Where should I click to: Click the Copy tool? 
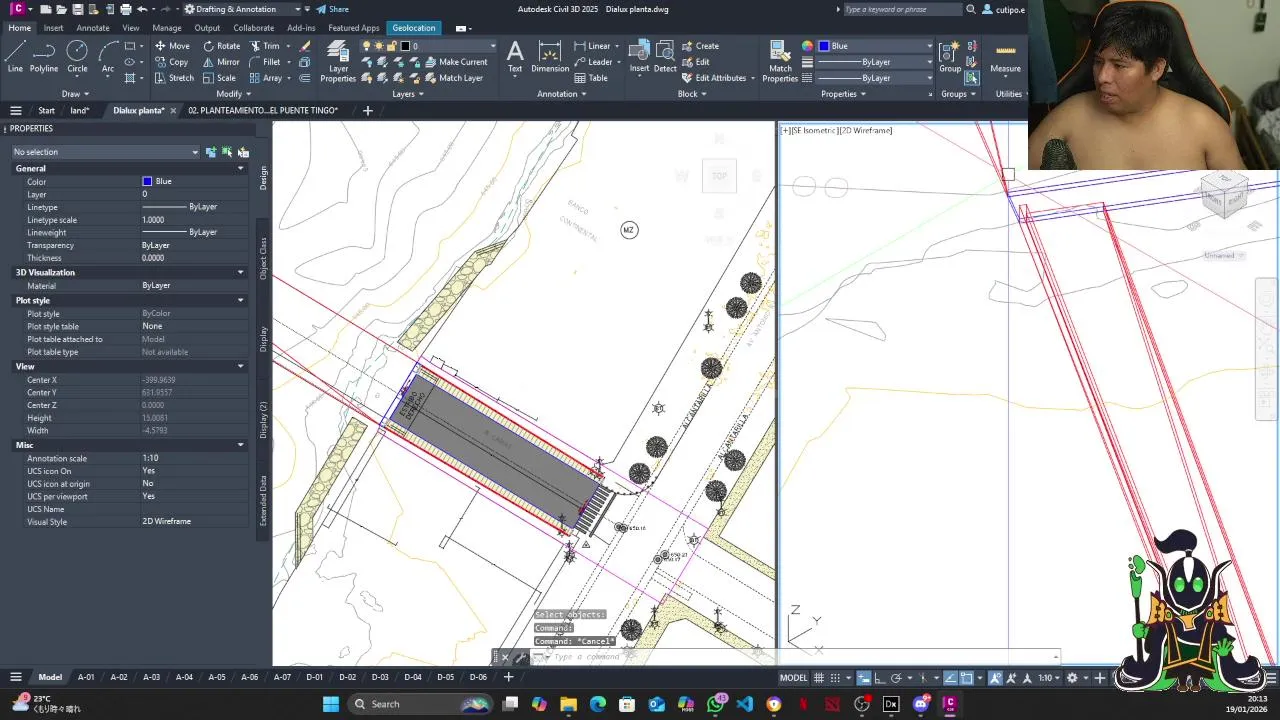point(171,62)
